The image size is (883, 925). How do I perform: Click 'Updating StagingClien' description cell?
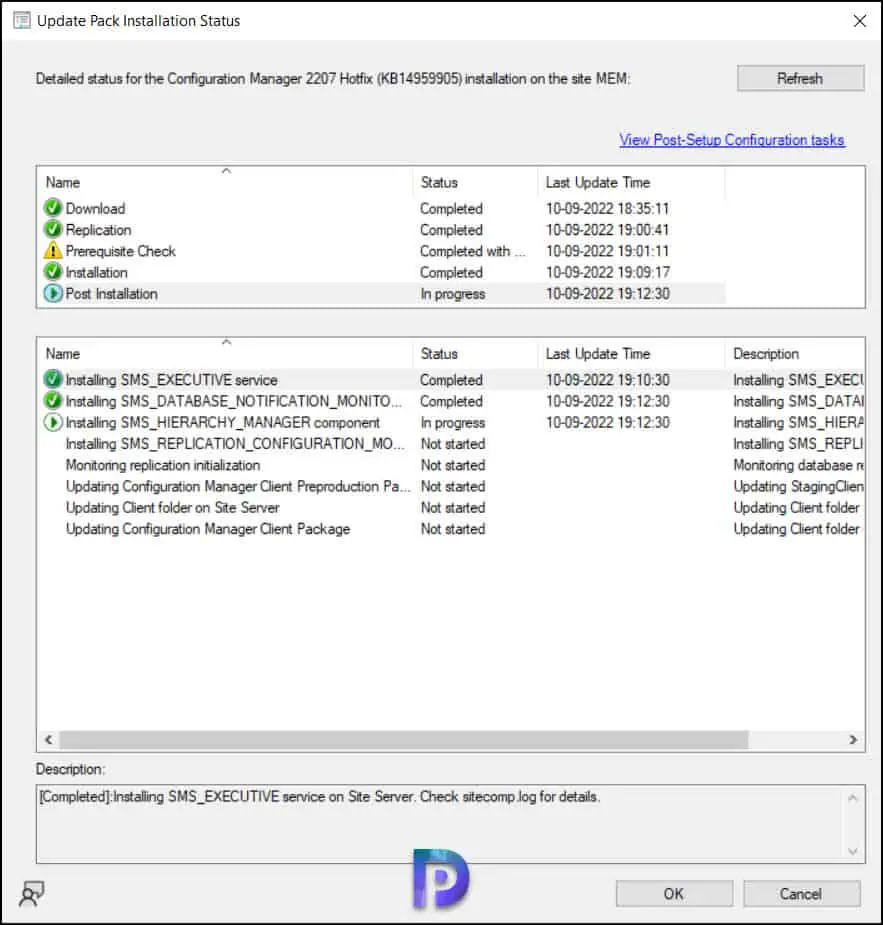(798, 486)
